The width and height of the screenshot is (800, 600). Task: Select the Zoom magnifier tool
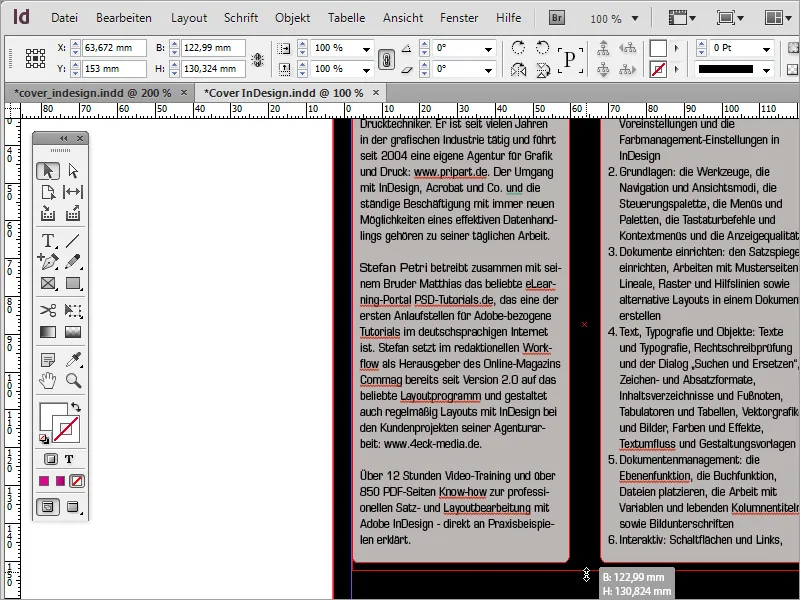click(73, 381)
